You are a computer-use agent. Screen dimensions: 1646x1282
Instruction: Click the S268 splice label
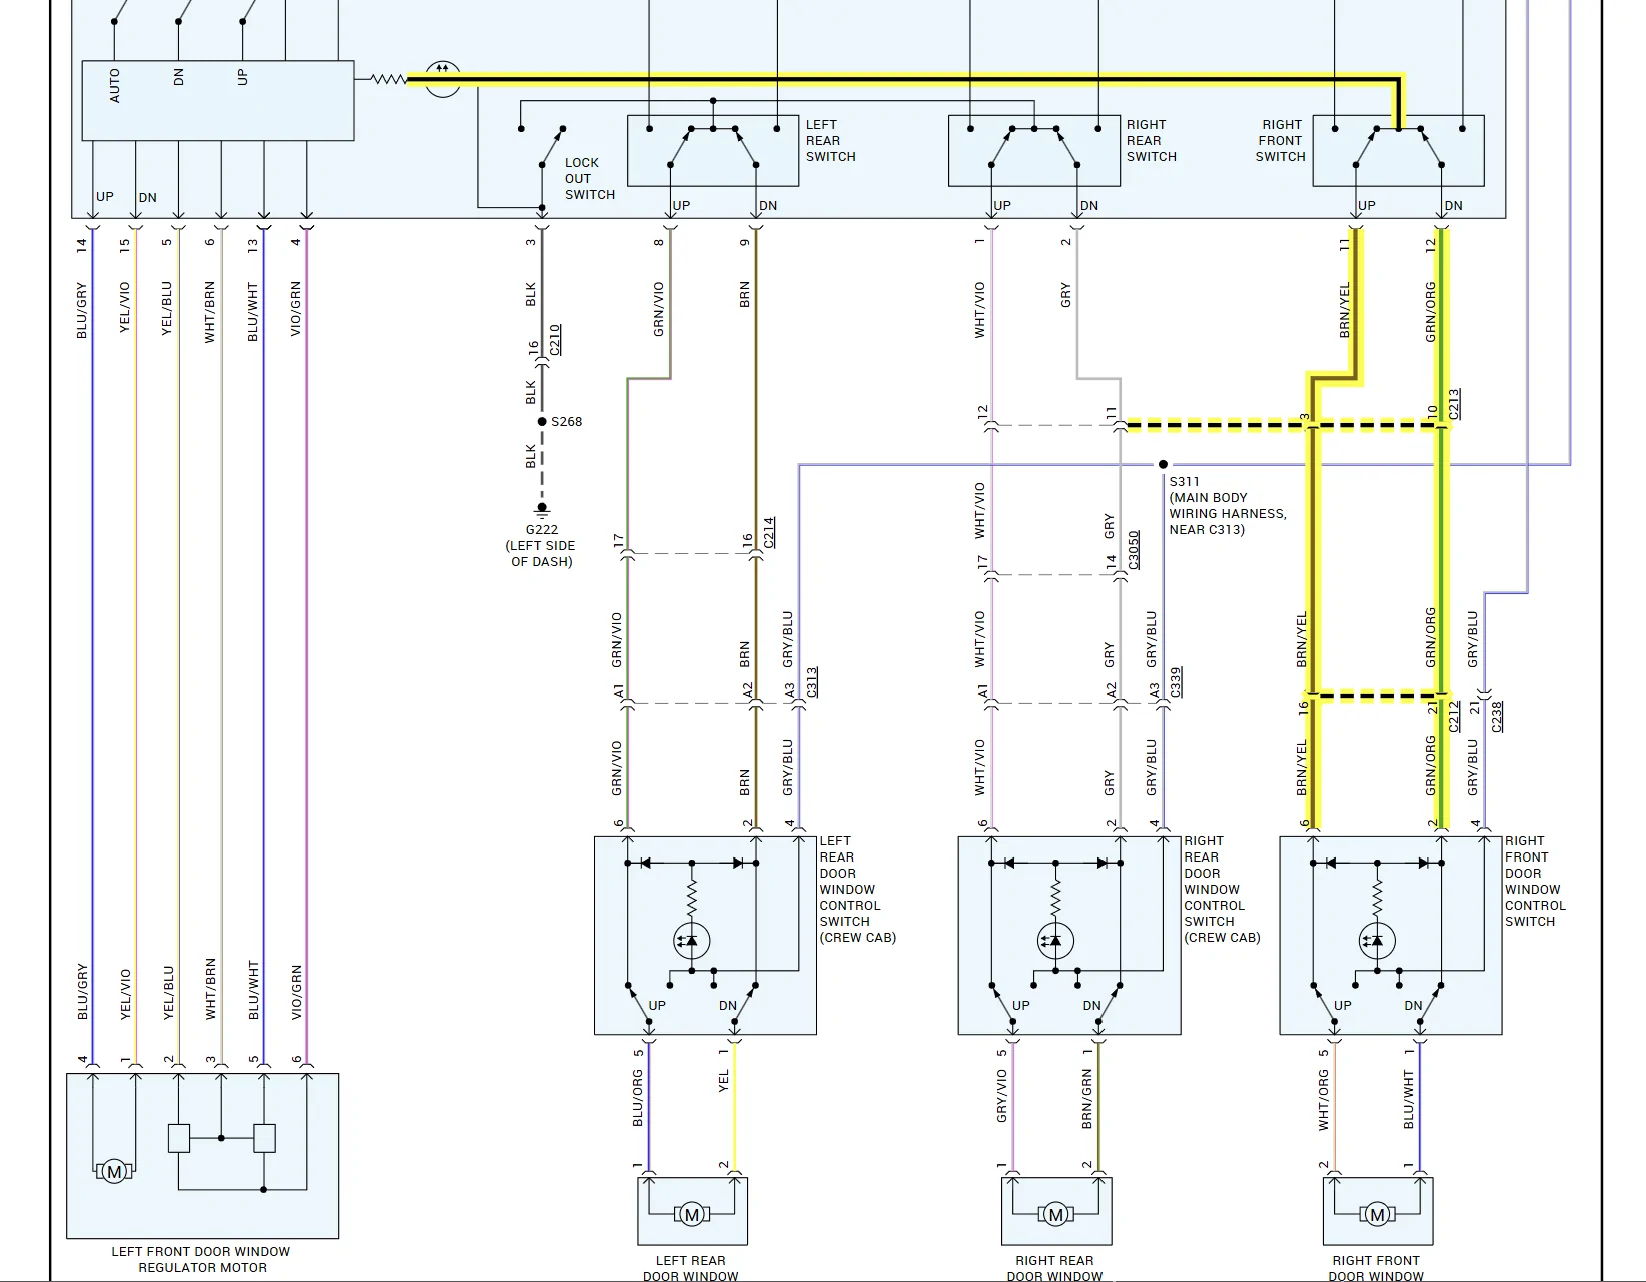[x=567, y=422]
